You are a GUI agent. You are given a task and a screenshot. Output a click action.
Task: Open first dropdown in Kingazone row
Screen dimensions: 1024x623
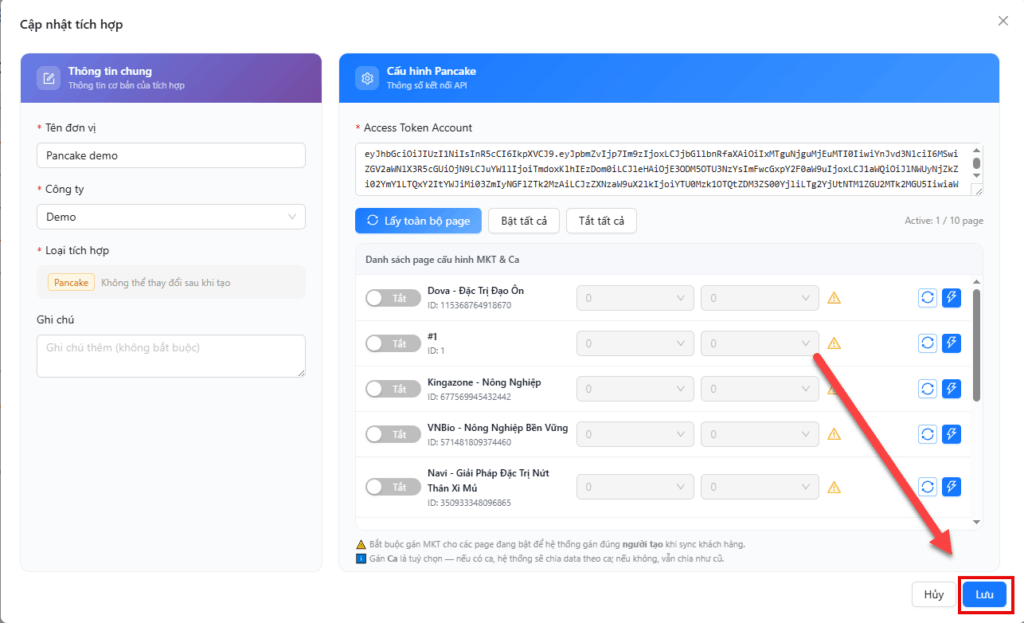click(635, 389)
